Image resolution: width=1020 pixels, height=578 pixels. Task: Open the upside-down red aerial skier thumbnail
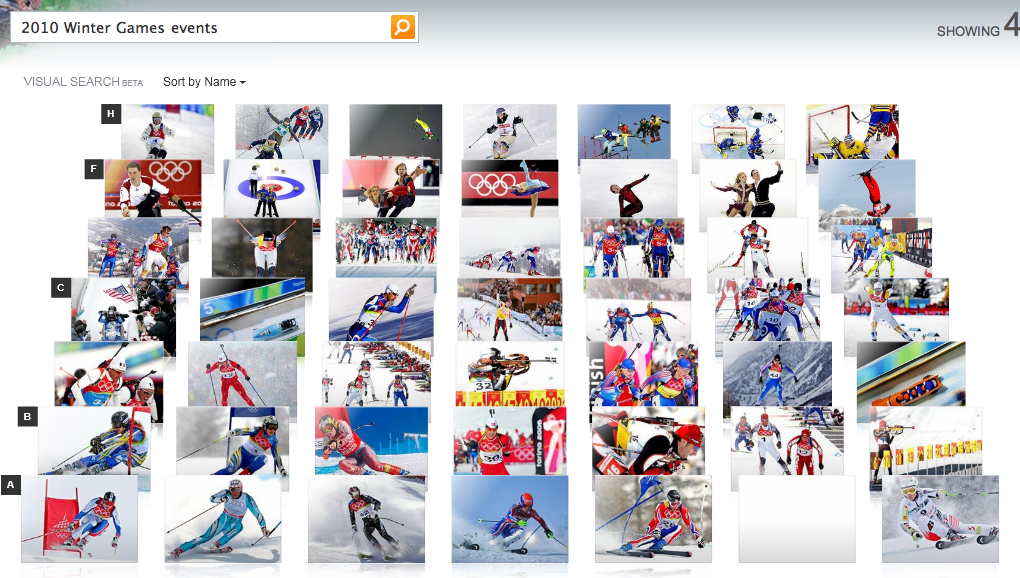click(x=866, y=189)
